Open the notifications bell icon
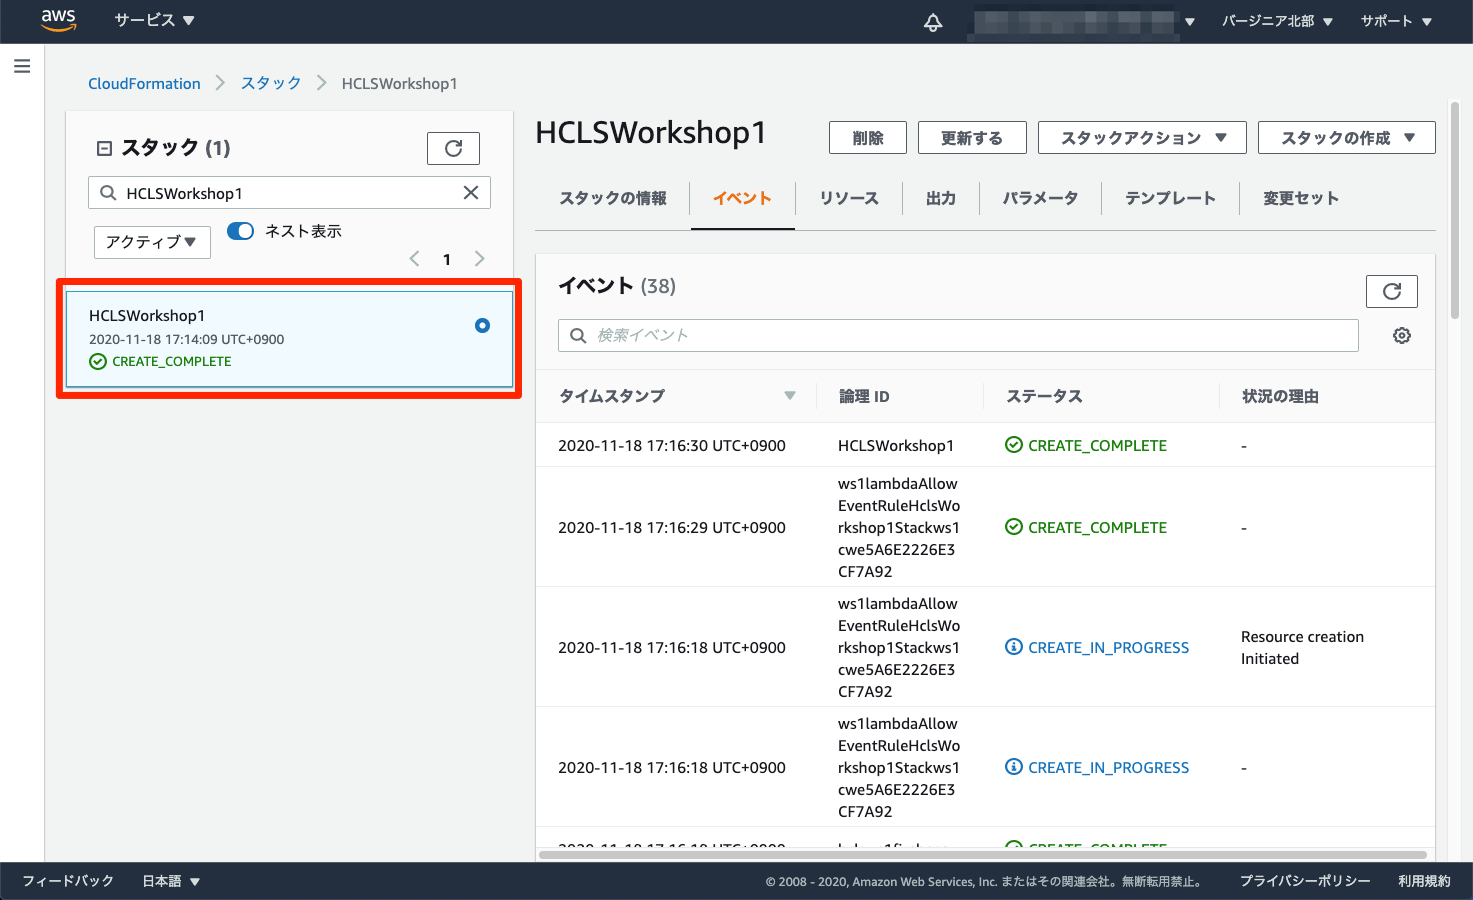Image resolution: width=1473 pixels, height=900 pixels. (933, 21)
